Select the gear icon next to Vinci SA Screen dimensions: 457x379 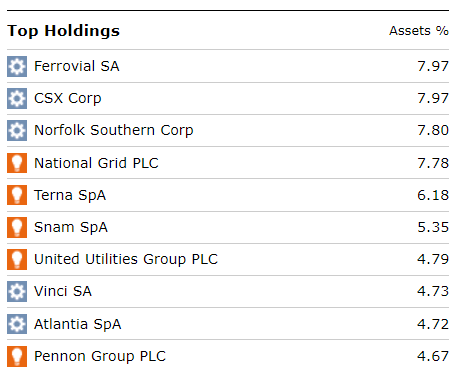[17, 291]
